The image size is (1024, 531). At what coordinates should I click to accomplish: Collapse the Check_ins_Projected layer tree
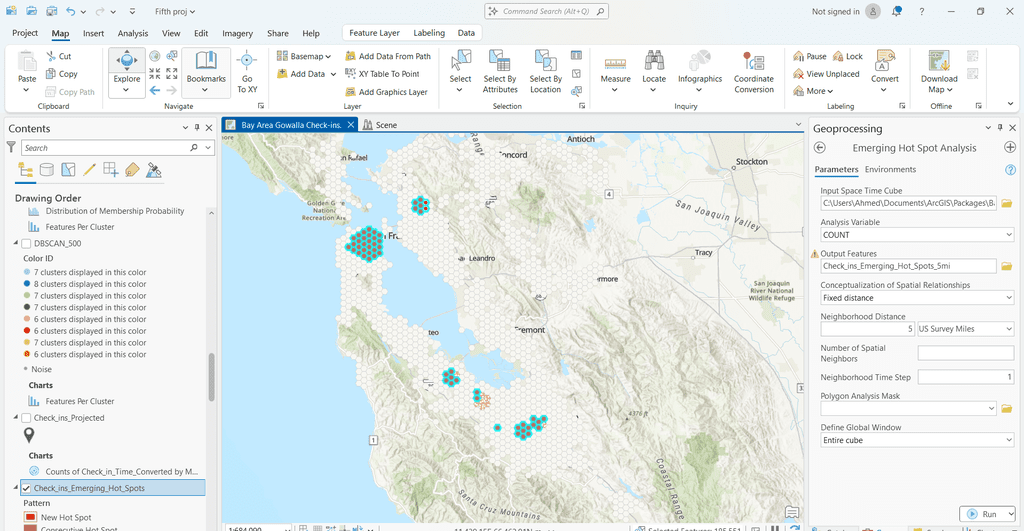[16, 417]
